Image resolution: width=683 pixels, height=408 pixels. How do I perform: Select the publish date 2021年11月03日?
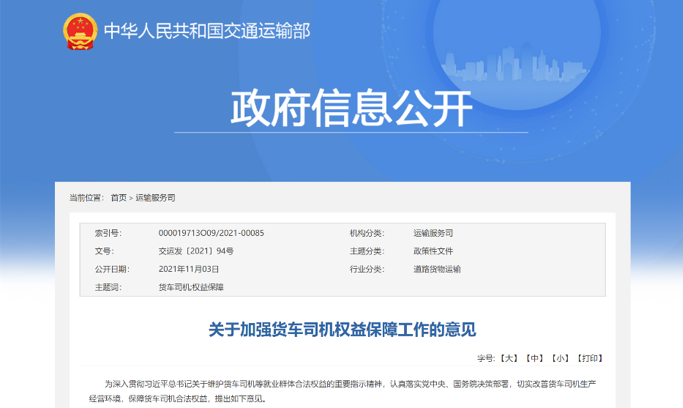coord(189,270)
